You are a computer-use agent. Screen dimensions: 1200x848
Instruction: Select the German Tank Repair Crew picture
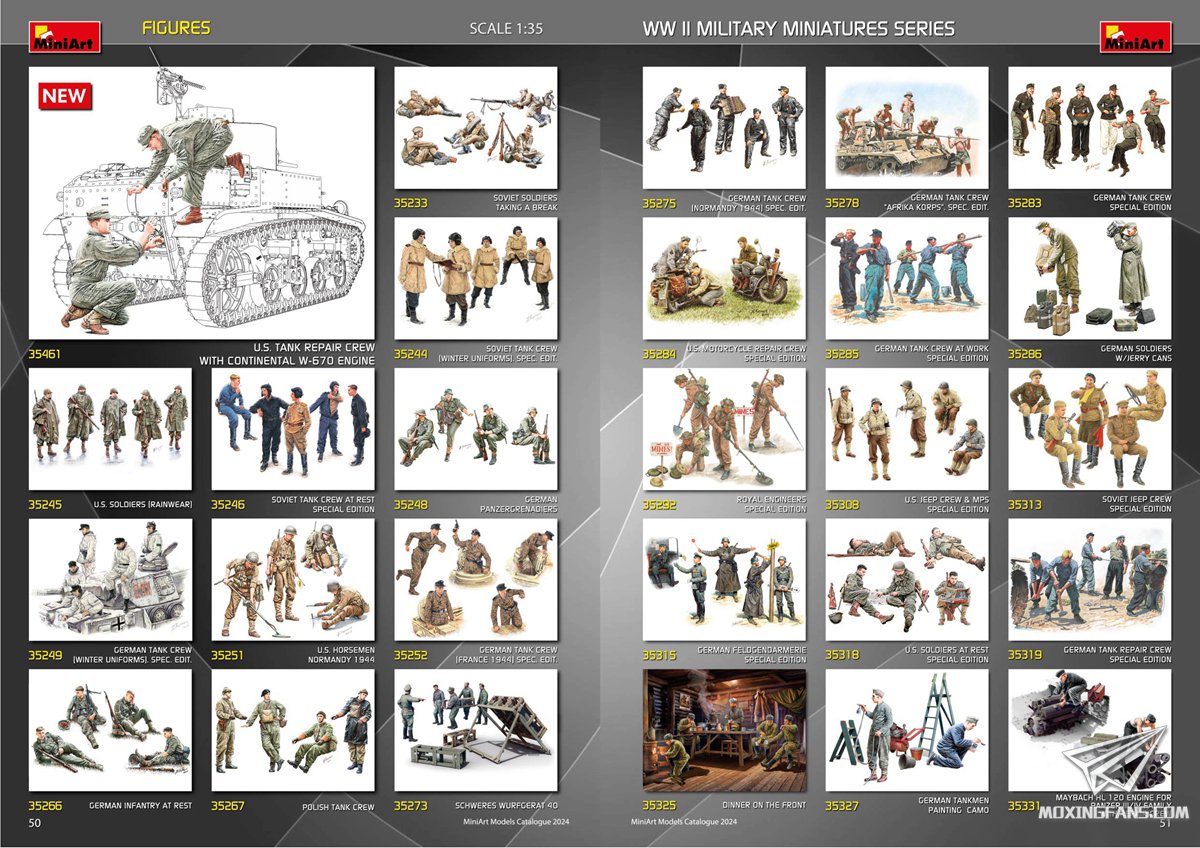1090,580
